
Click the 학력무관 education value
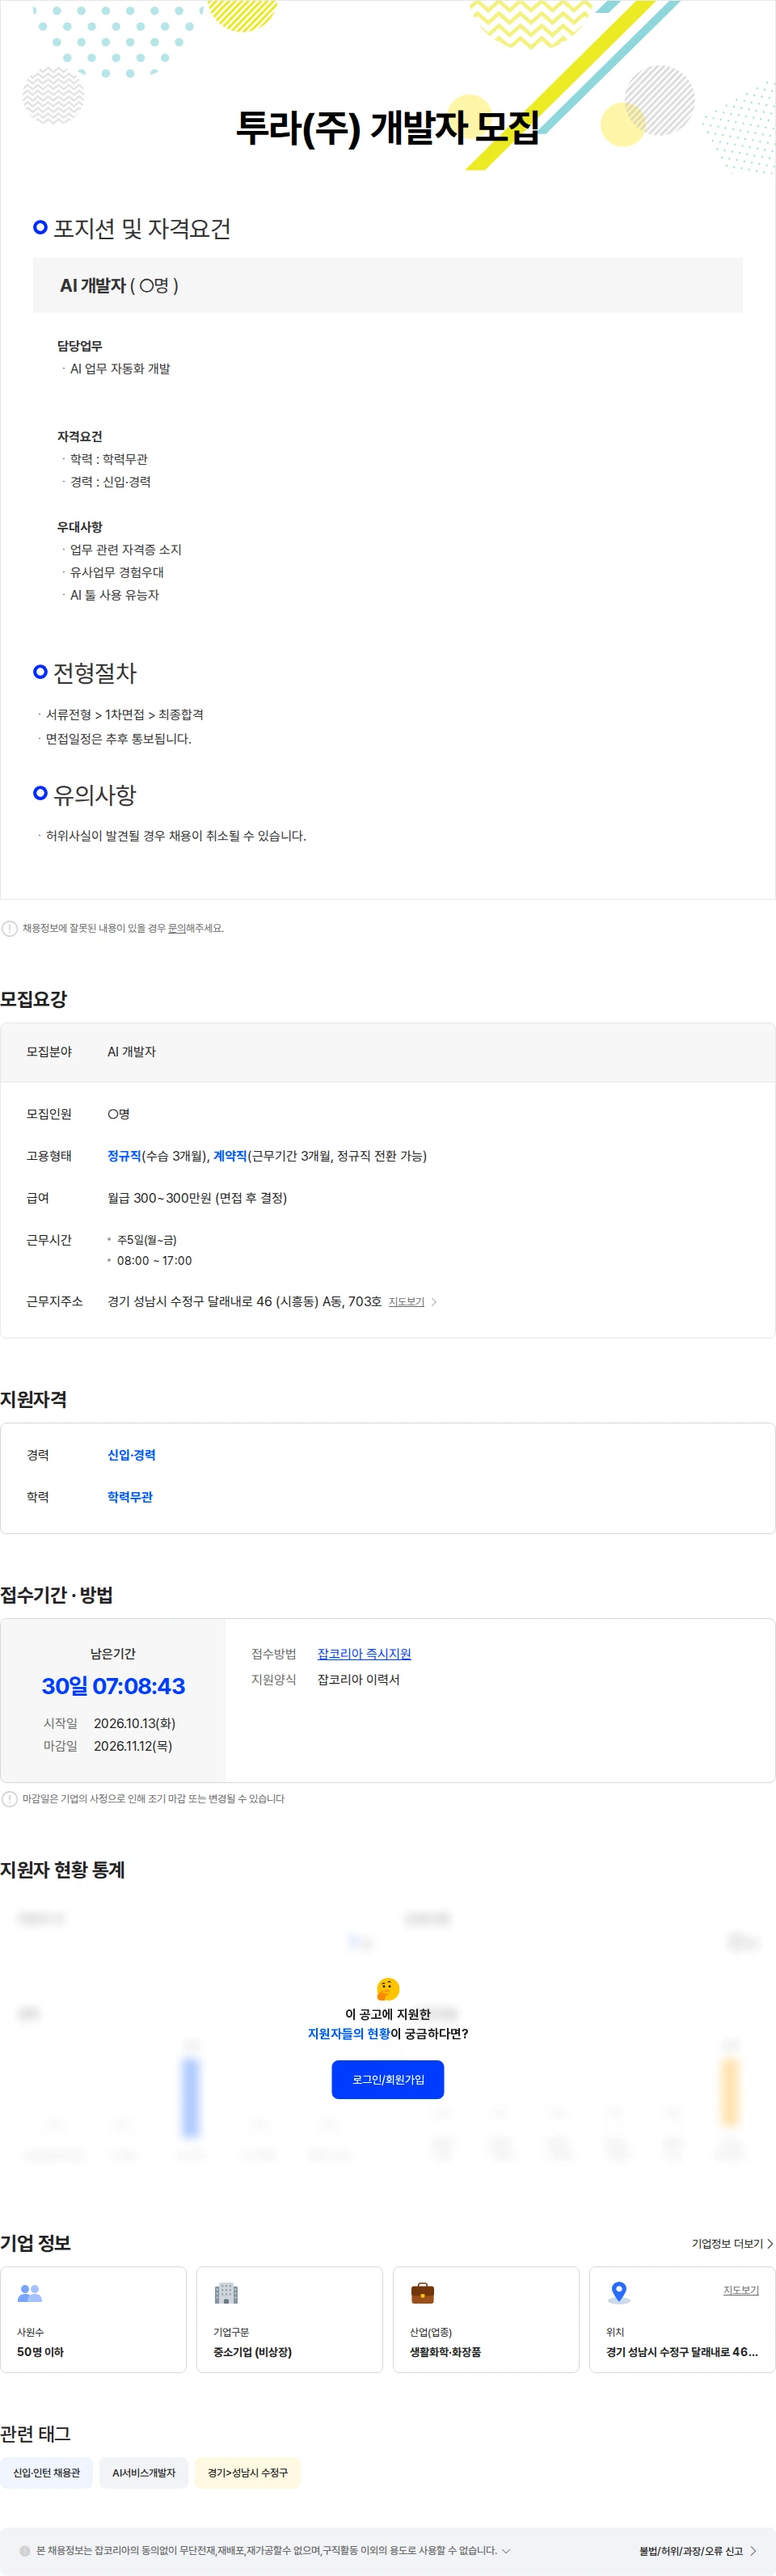[x=130, y=1497]
